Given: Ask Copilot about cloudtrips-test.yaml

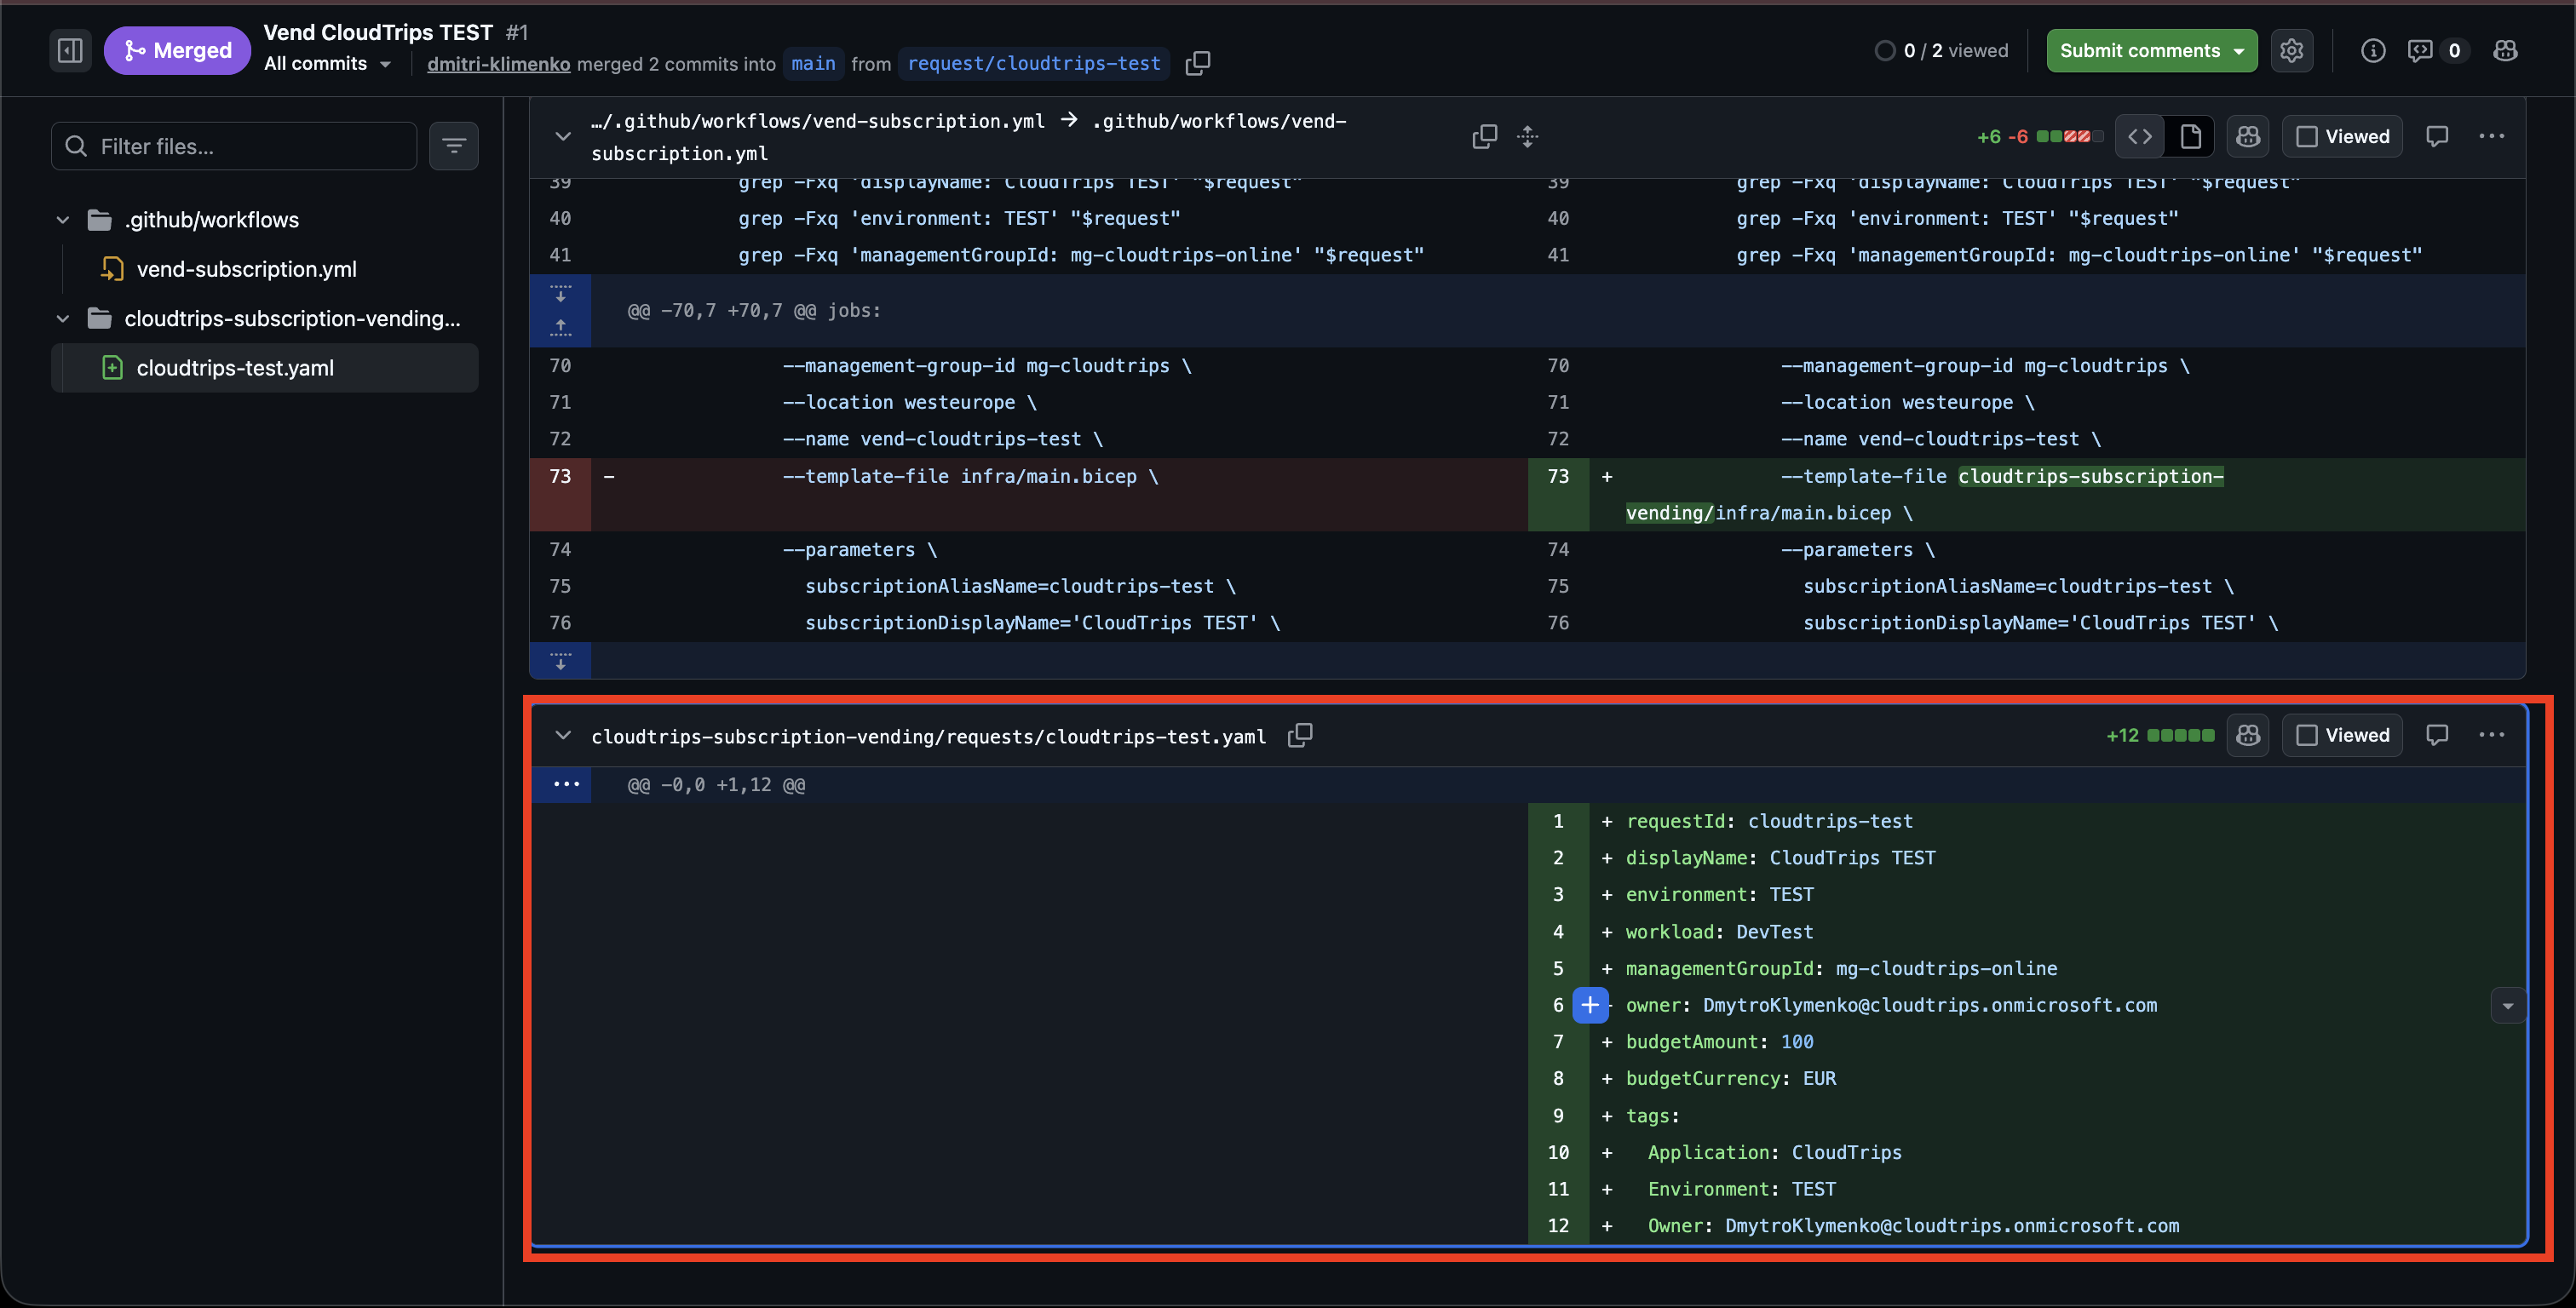Looking at the screenshot, I should (2248, 735).
